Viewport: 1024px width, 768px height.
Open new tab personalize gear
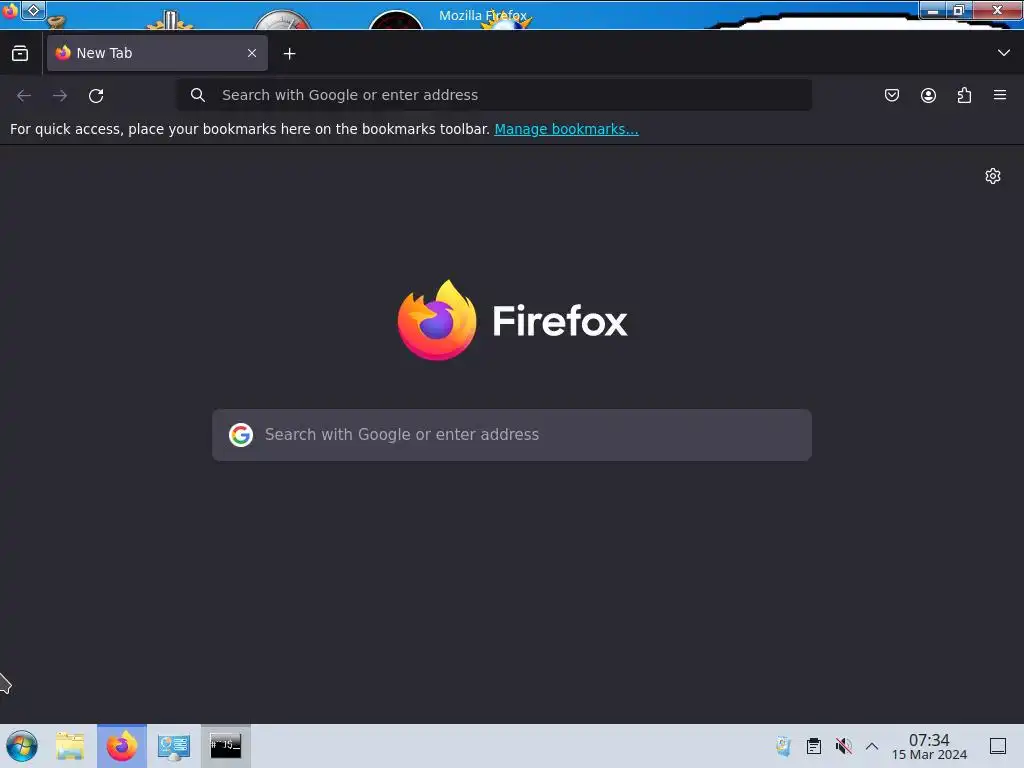tap(993, 176)
